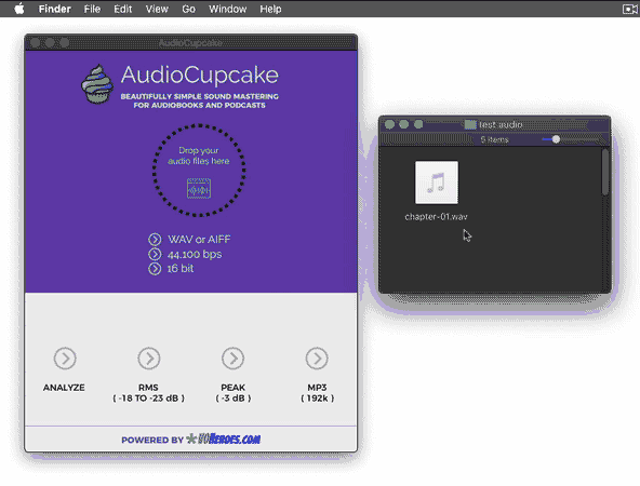The image size is (640, 486).
Task: Click the '16 bit' text
Action: coord(180,269)
